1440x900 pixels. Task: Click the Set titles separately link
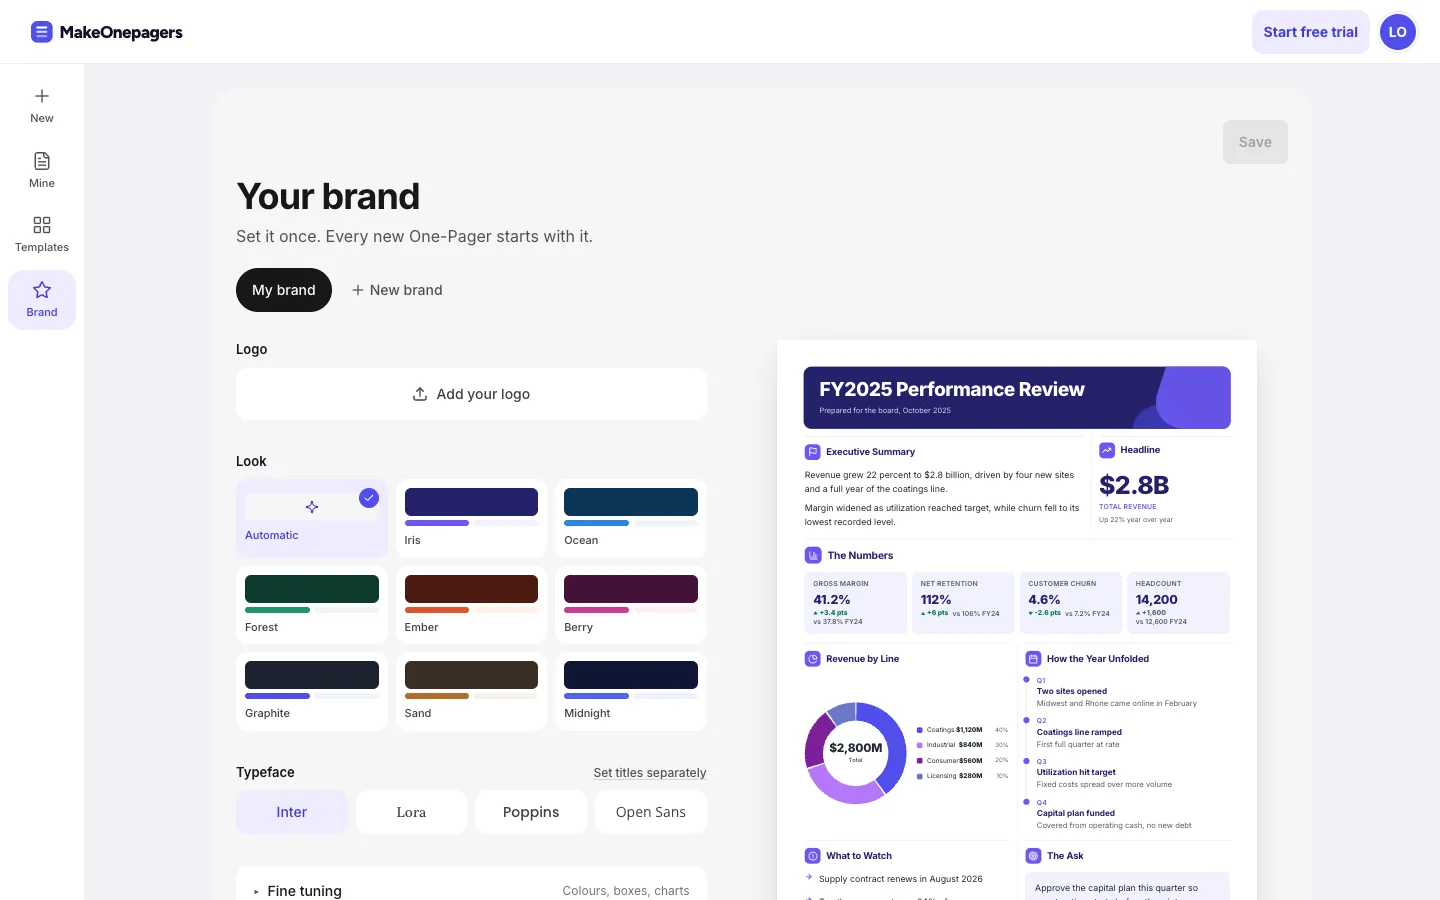[650, 773]
